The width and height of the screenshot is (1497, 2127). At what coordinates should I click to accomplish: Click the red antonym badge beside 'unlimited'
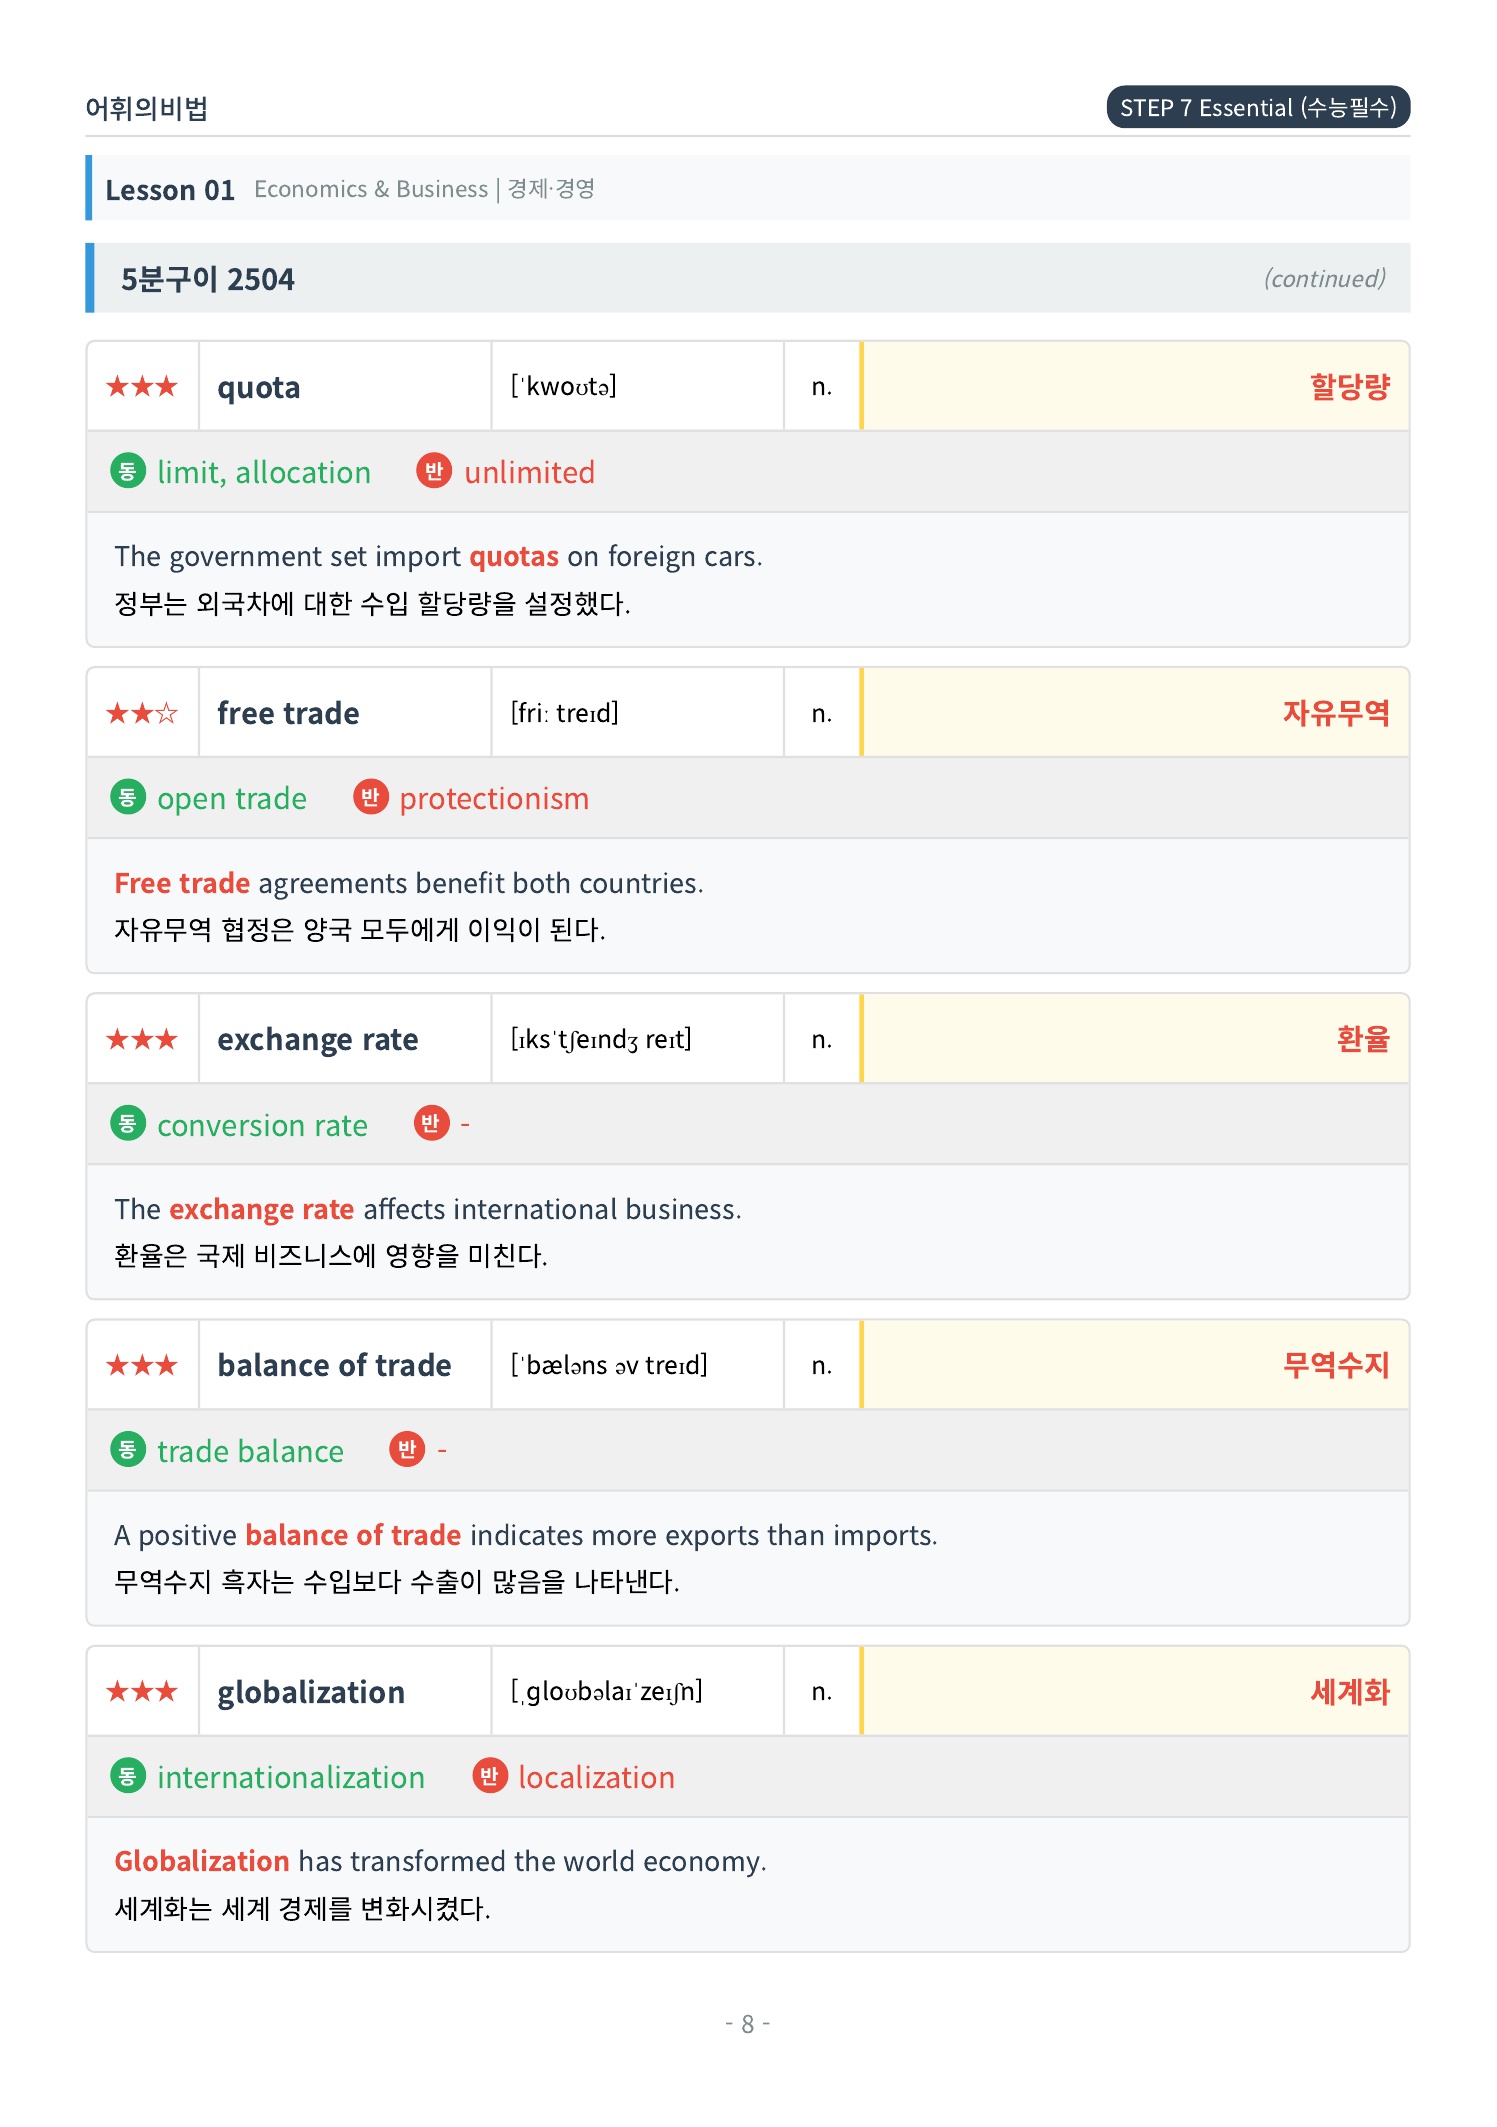click(434, 471)
